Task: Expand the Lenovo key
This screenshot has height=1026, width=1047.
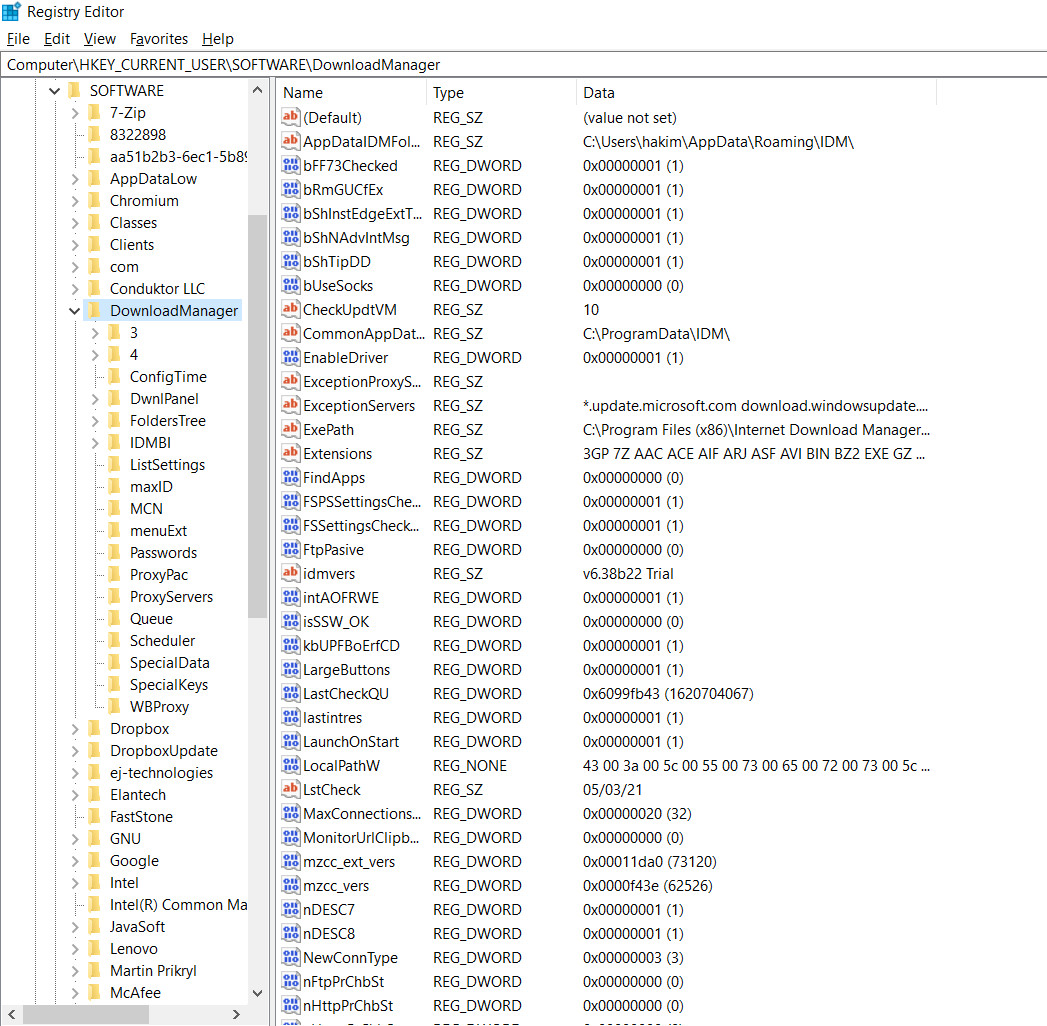Action: coord(75,949)
